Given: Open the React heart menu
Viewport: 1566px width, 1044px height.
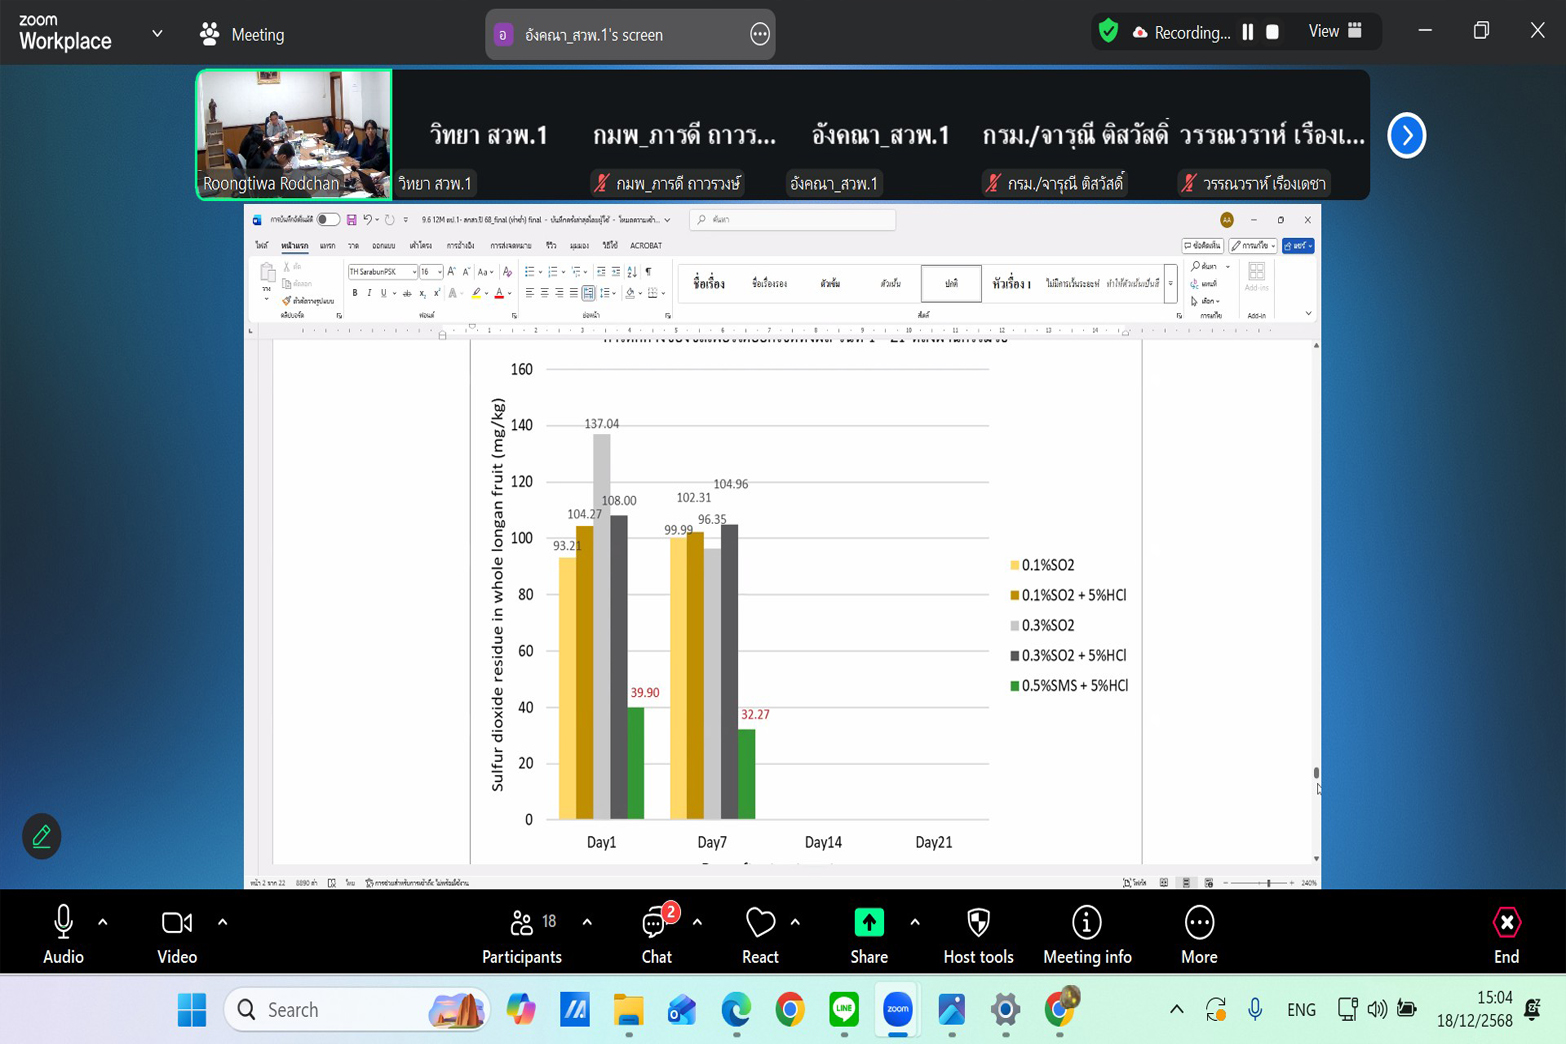Looking at the screenshot, I should tap(760, 923).
